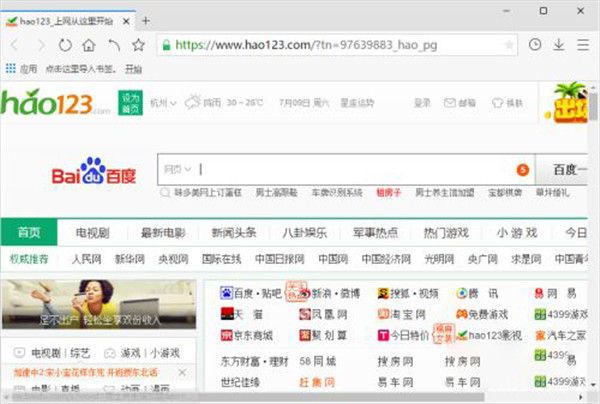
Task: Open 天猫 site link
Action: click(x=242, y=314)
